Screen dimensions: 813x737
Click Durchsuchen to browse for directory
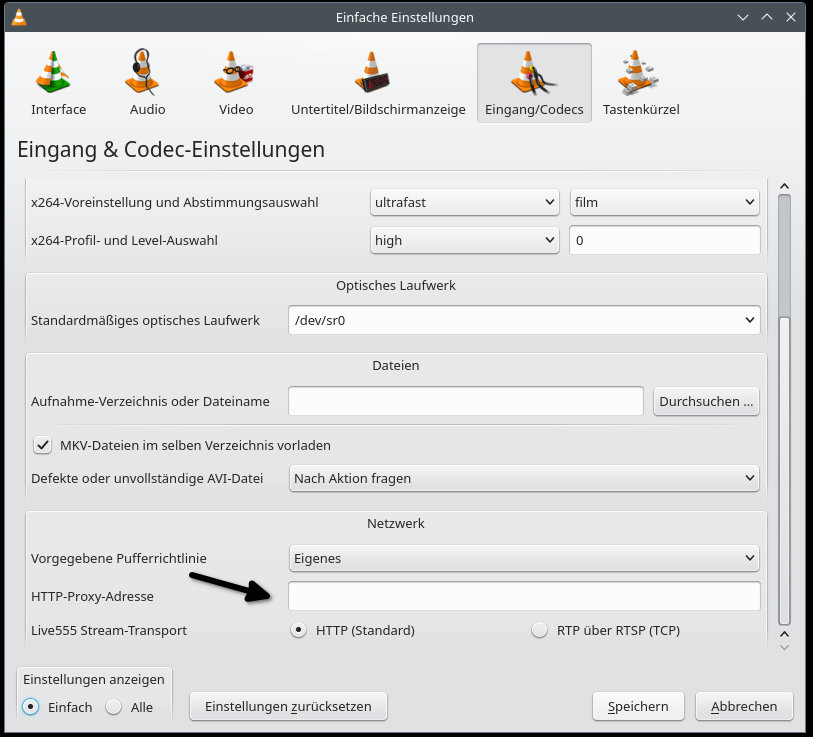coord(706,401)
